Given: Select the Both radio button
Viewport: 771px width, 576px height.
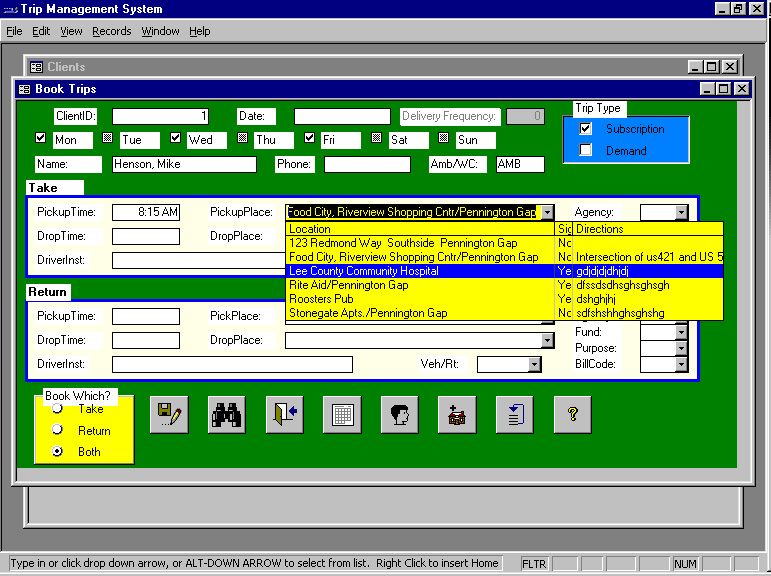Looking at the screenshot, I should tap(58, 451).
